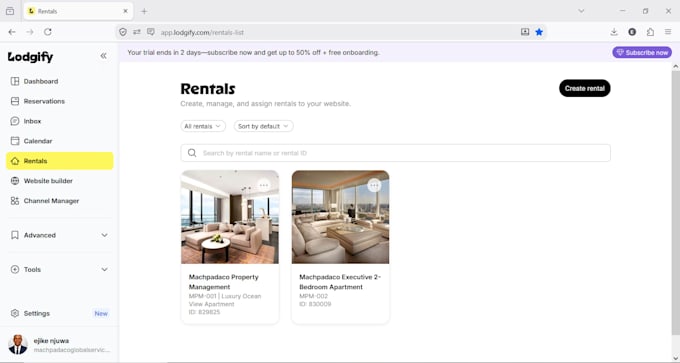This screenshot has width=680, height=363.
Task: Click the permissions icon in address bar
Action: 137,32
